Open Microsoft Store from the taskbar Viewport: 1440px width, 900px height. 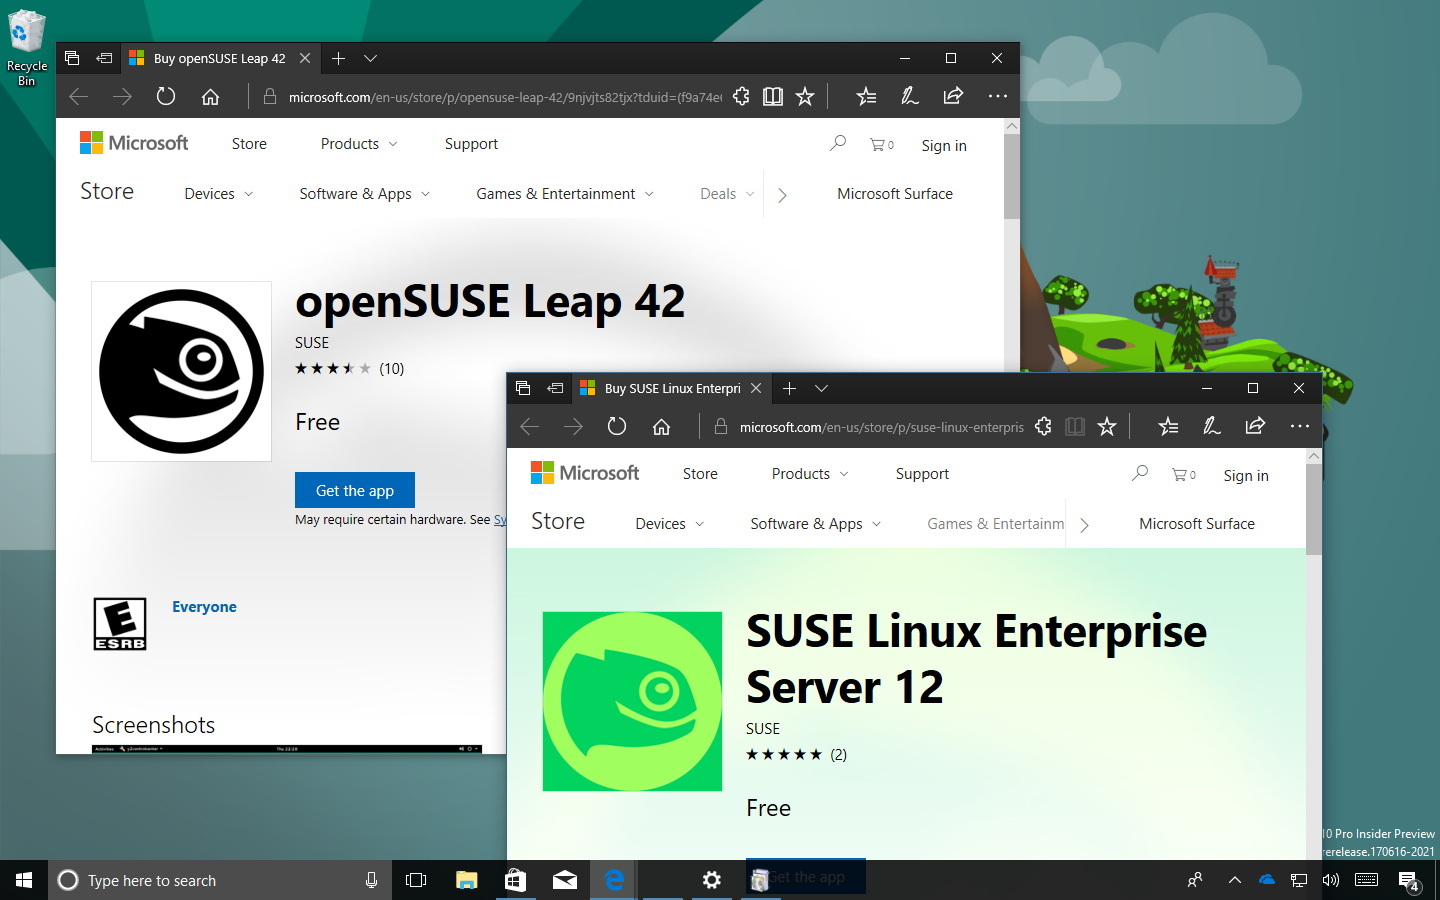[x=515, y=880]
